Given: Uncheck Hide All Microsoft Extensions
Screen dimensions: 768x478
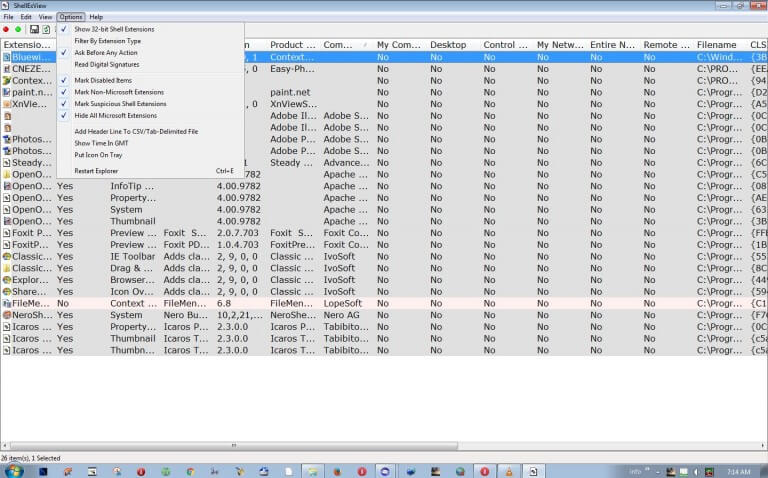Looking at the screenshot, I should click(x=116, y=116).
